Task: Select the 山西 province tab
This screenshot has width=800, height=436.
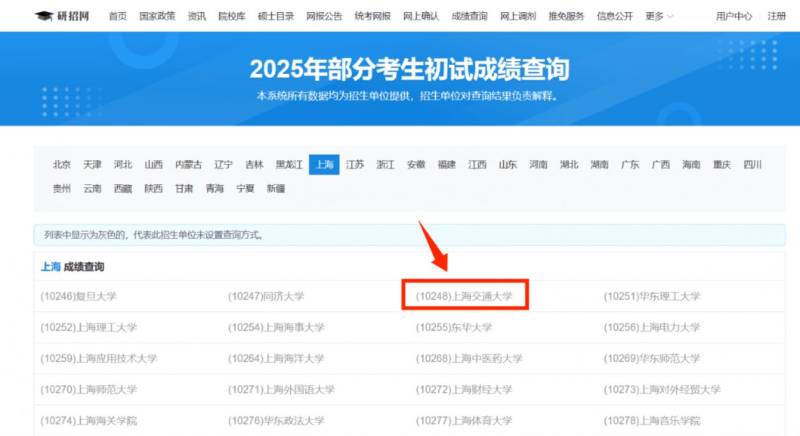Action: 154,165
